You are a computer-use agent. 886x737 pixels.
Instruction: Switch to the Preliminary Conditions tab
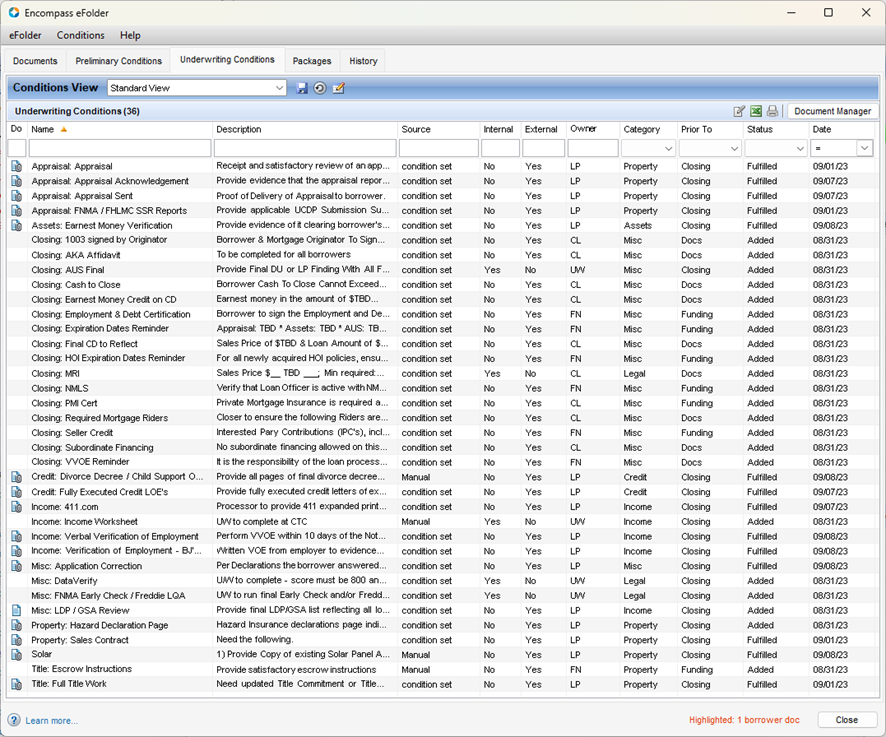tap(118, 61)
